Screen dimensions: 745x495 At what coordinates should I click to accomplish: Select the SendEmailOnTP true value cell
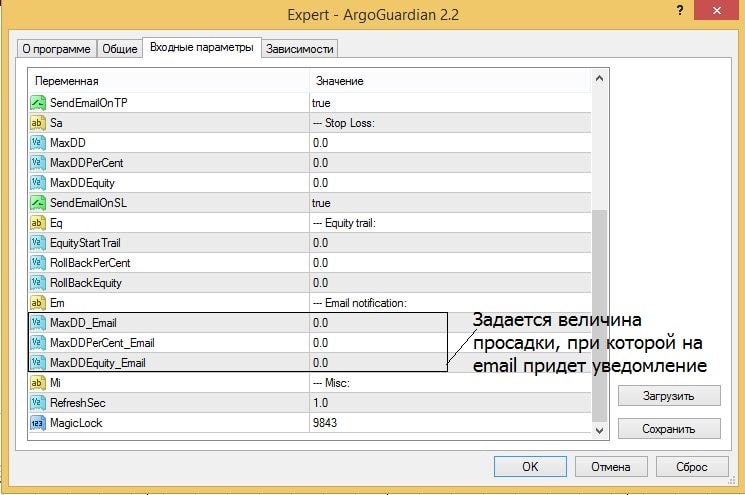(450, 103)
